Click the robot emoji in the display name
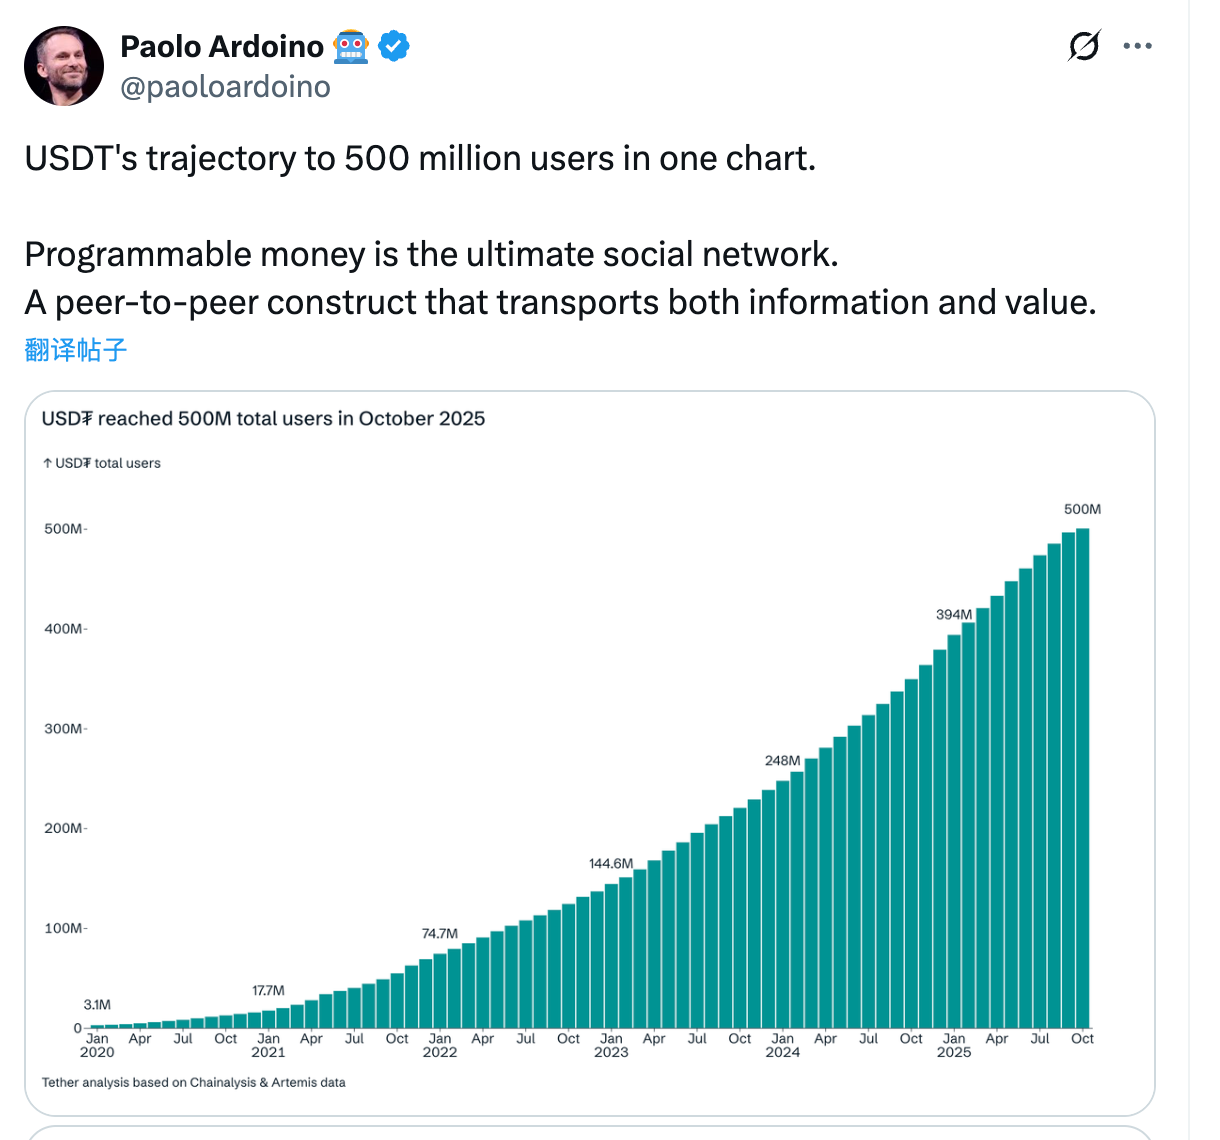This screenshot has height=1140, width=1220. click(x=349, y=45)
